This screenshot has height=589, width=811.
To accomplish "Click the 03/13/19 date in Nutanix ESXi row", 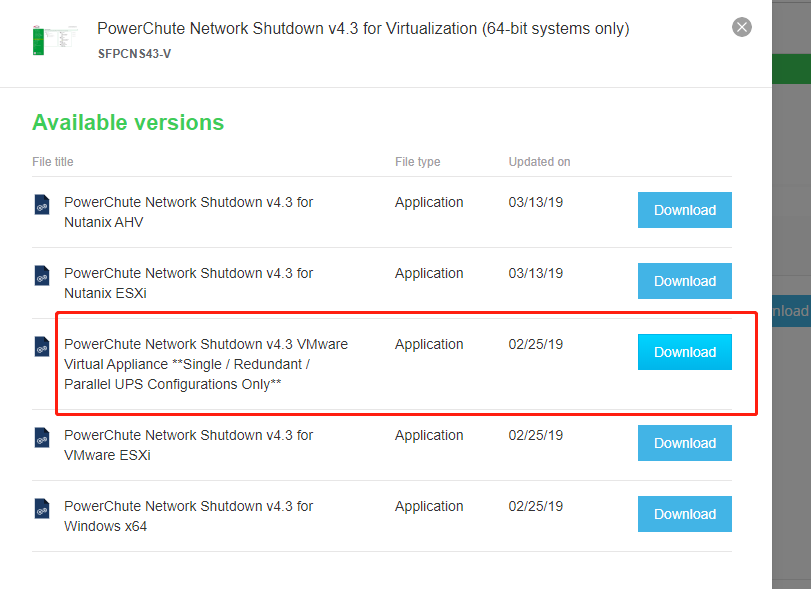I will point(535,273).
